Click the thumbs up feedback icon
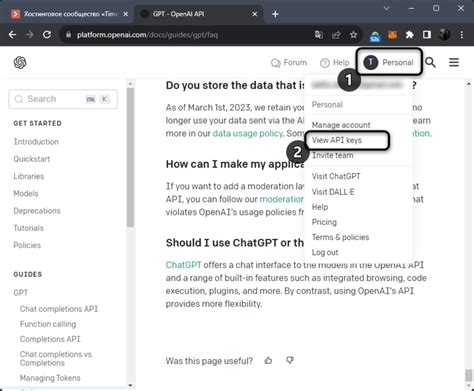The image size is (474, 391). [268, 360]
